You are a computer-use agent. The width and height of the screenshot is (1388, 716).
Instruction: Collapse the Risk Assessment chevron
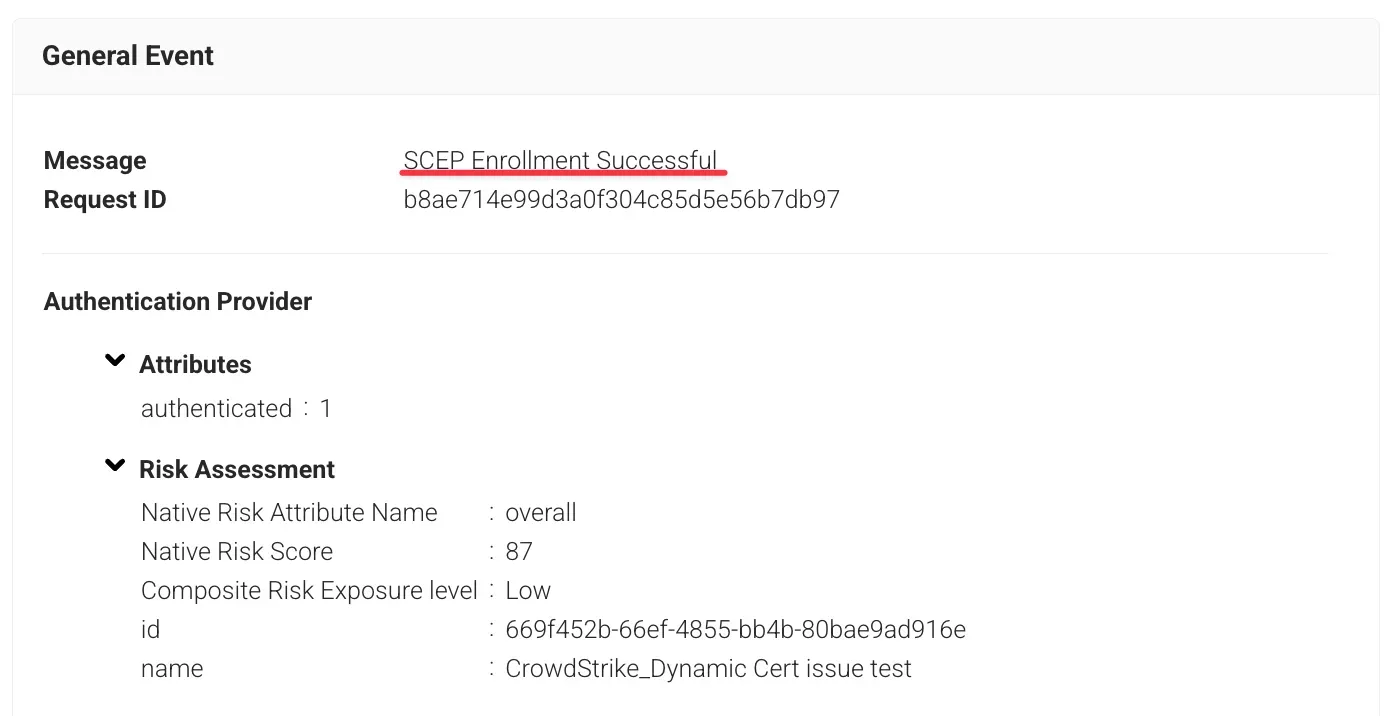[x=116, y=466]
